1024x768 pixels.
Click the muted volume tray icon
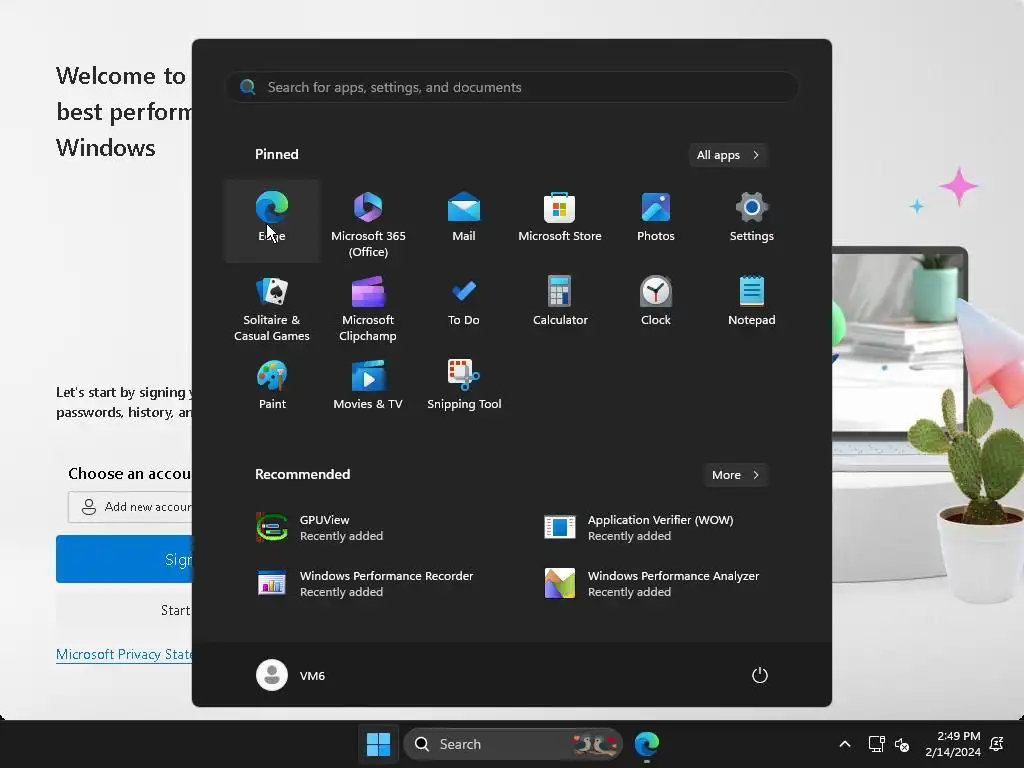tap(903, 744)
